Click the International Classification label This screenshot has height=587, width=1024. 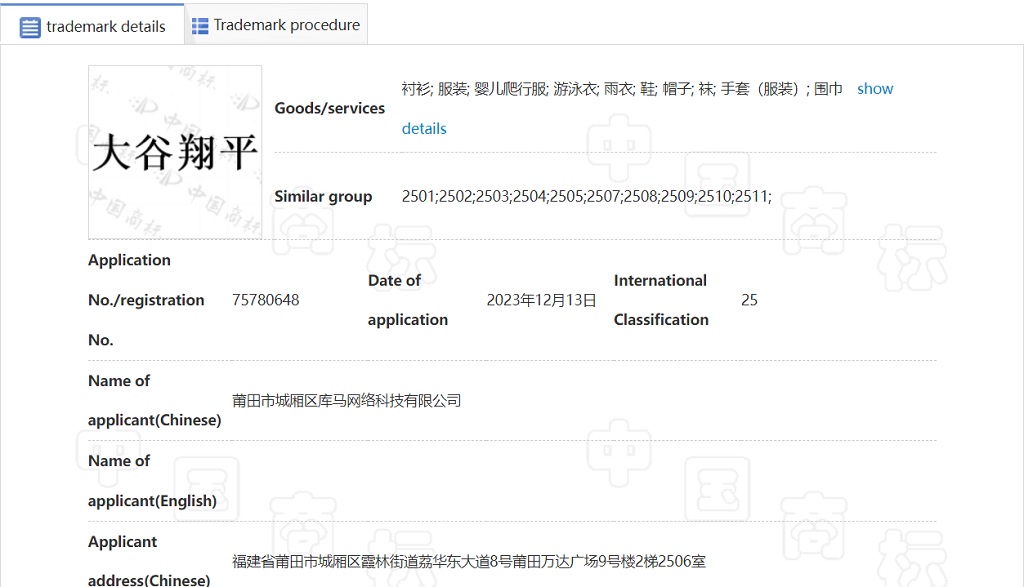(x=661, y=300)
